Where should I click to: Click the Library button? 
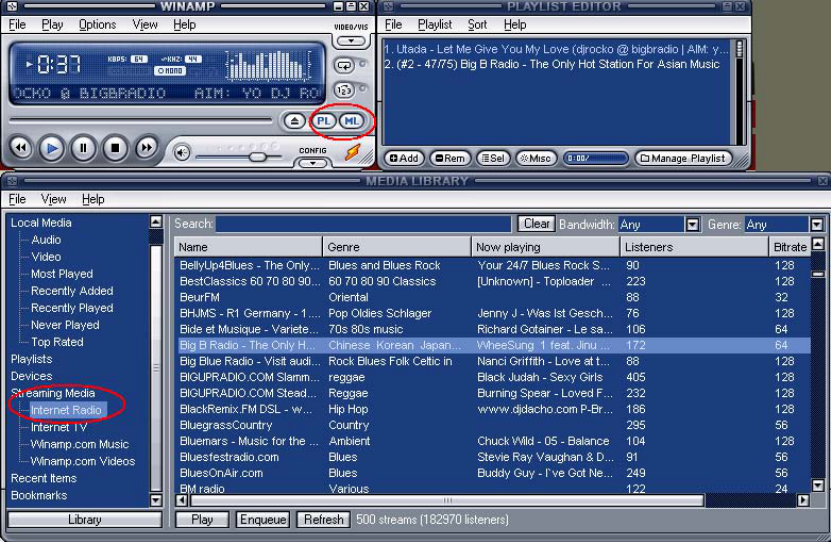(85, 519)
